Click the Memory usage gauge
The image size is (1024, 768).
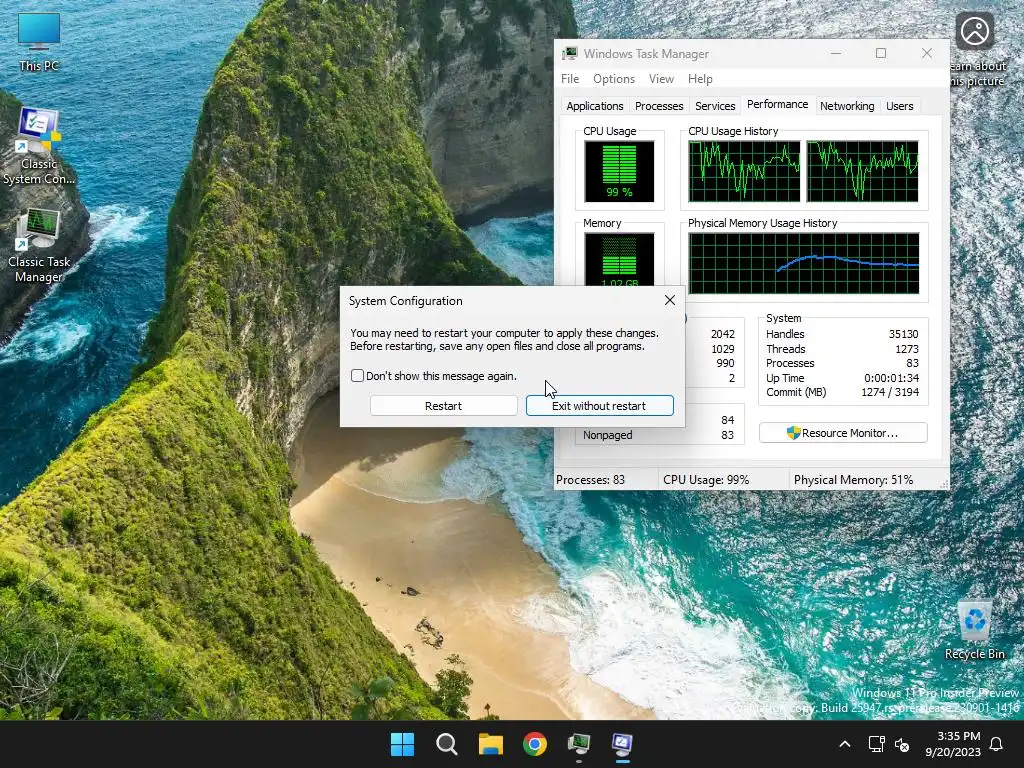(x=619, y=260)
